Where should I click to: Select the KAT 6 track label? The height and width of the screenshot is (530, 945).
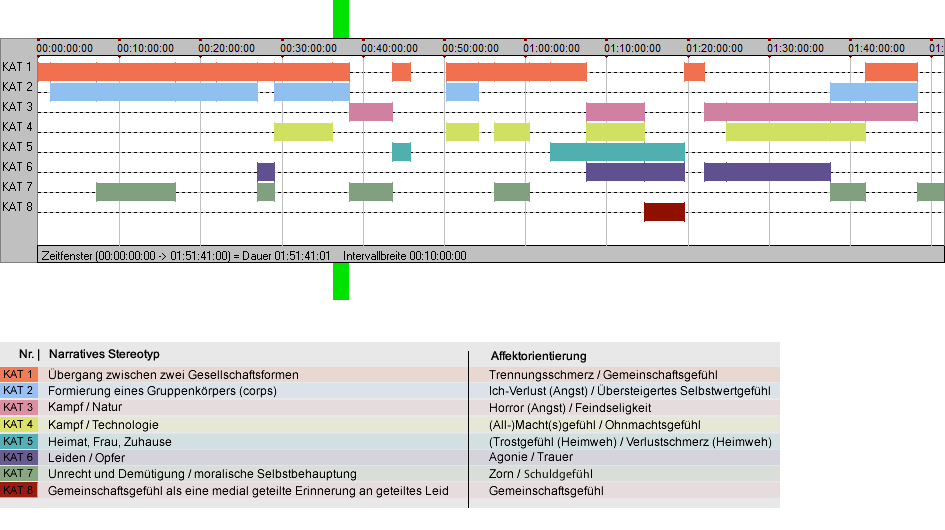(x=17, y=166)
